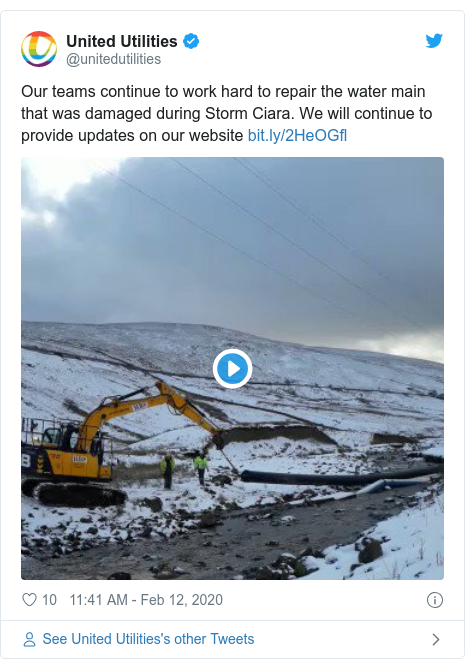The image size is (465, 668).
Task: Click the yellow excavator in the video thumbnail
Action: pos(115,443)
